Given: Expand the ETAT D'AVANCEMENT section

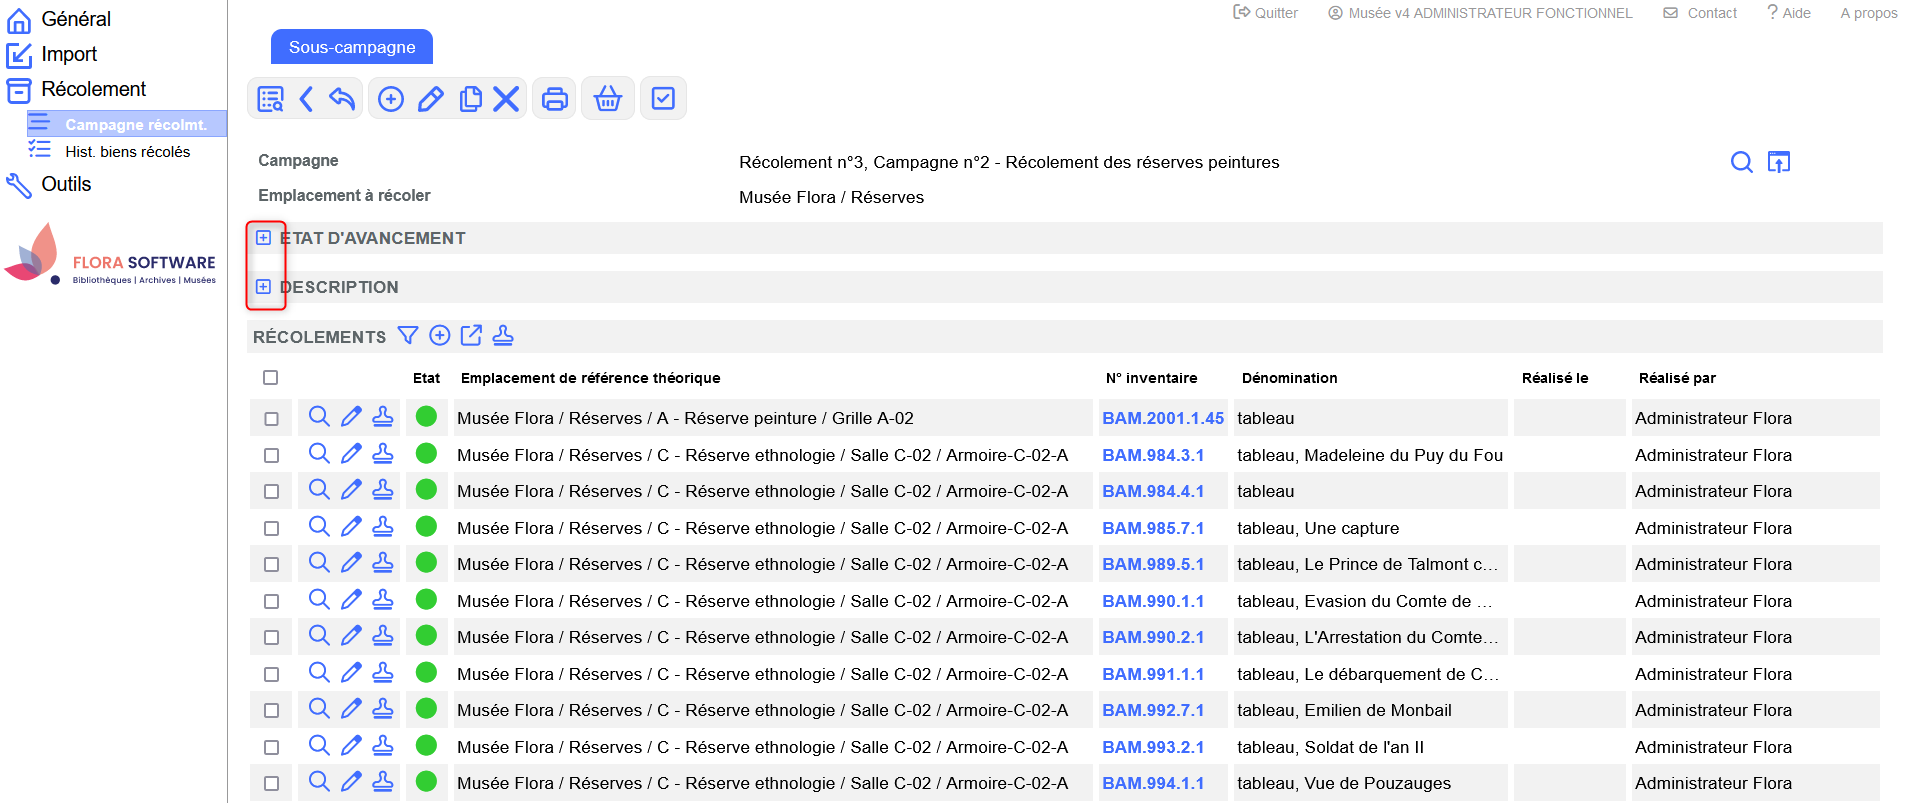Looking at the screenshot, I should coord(263,238).
